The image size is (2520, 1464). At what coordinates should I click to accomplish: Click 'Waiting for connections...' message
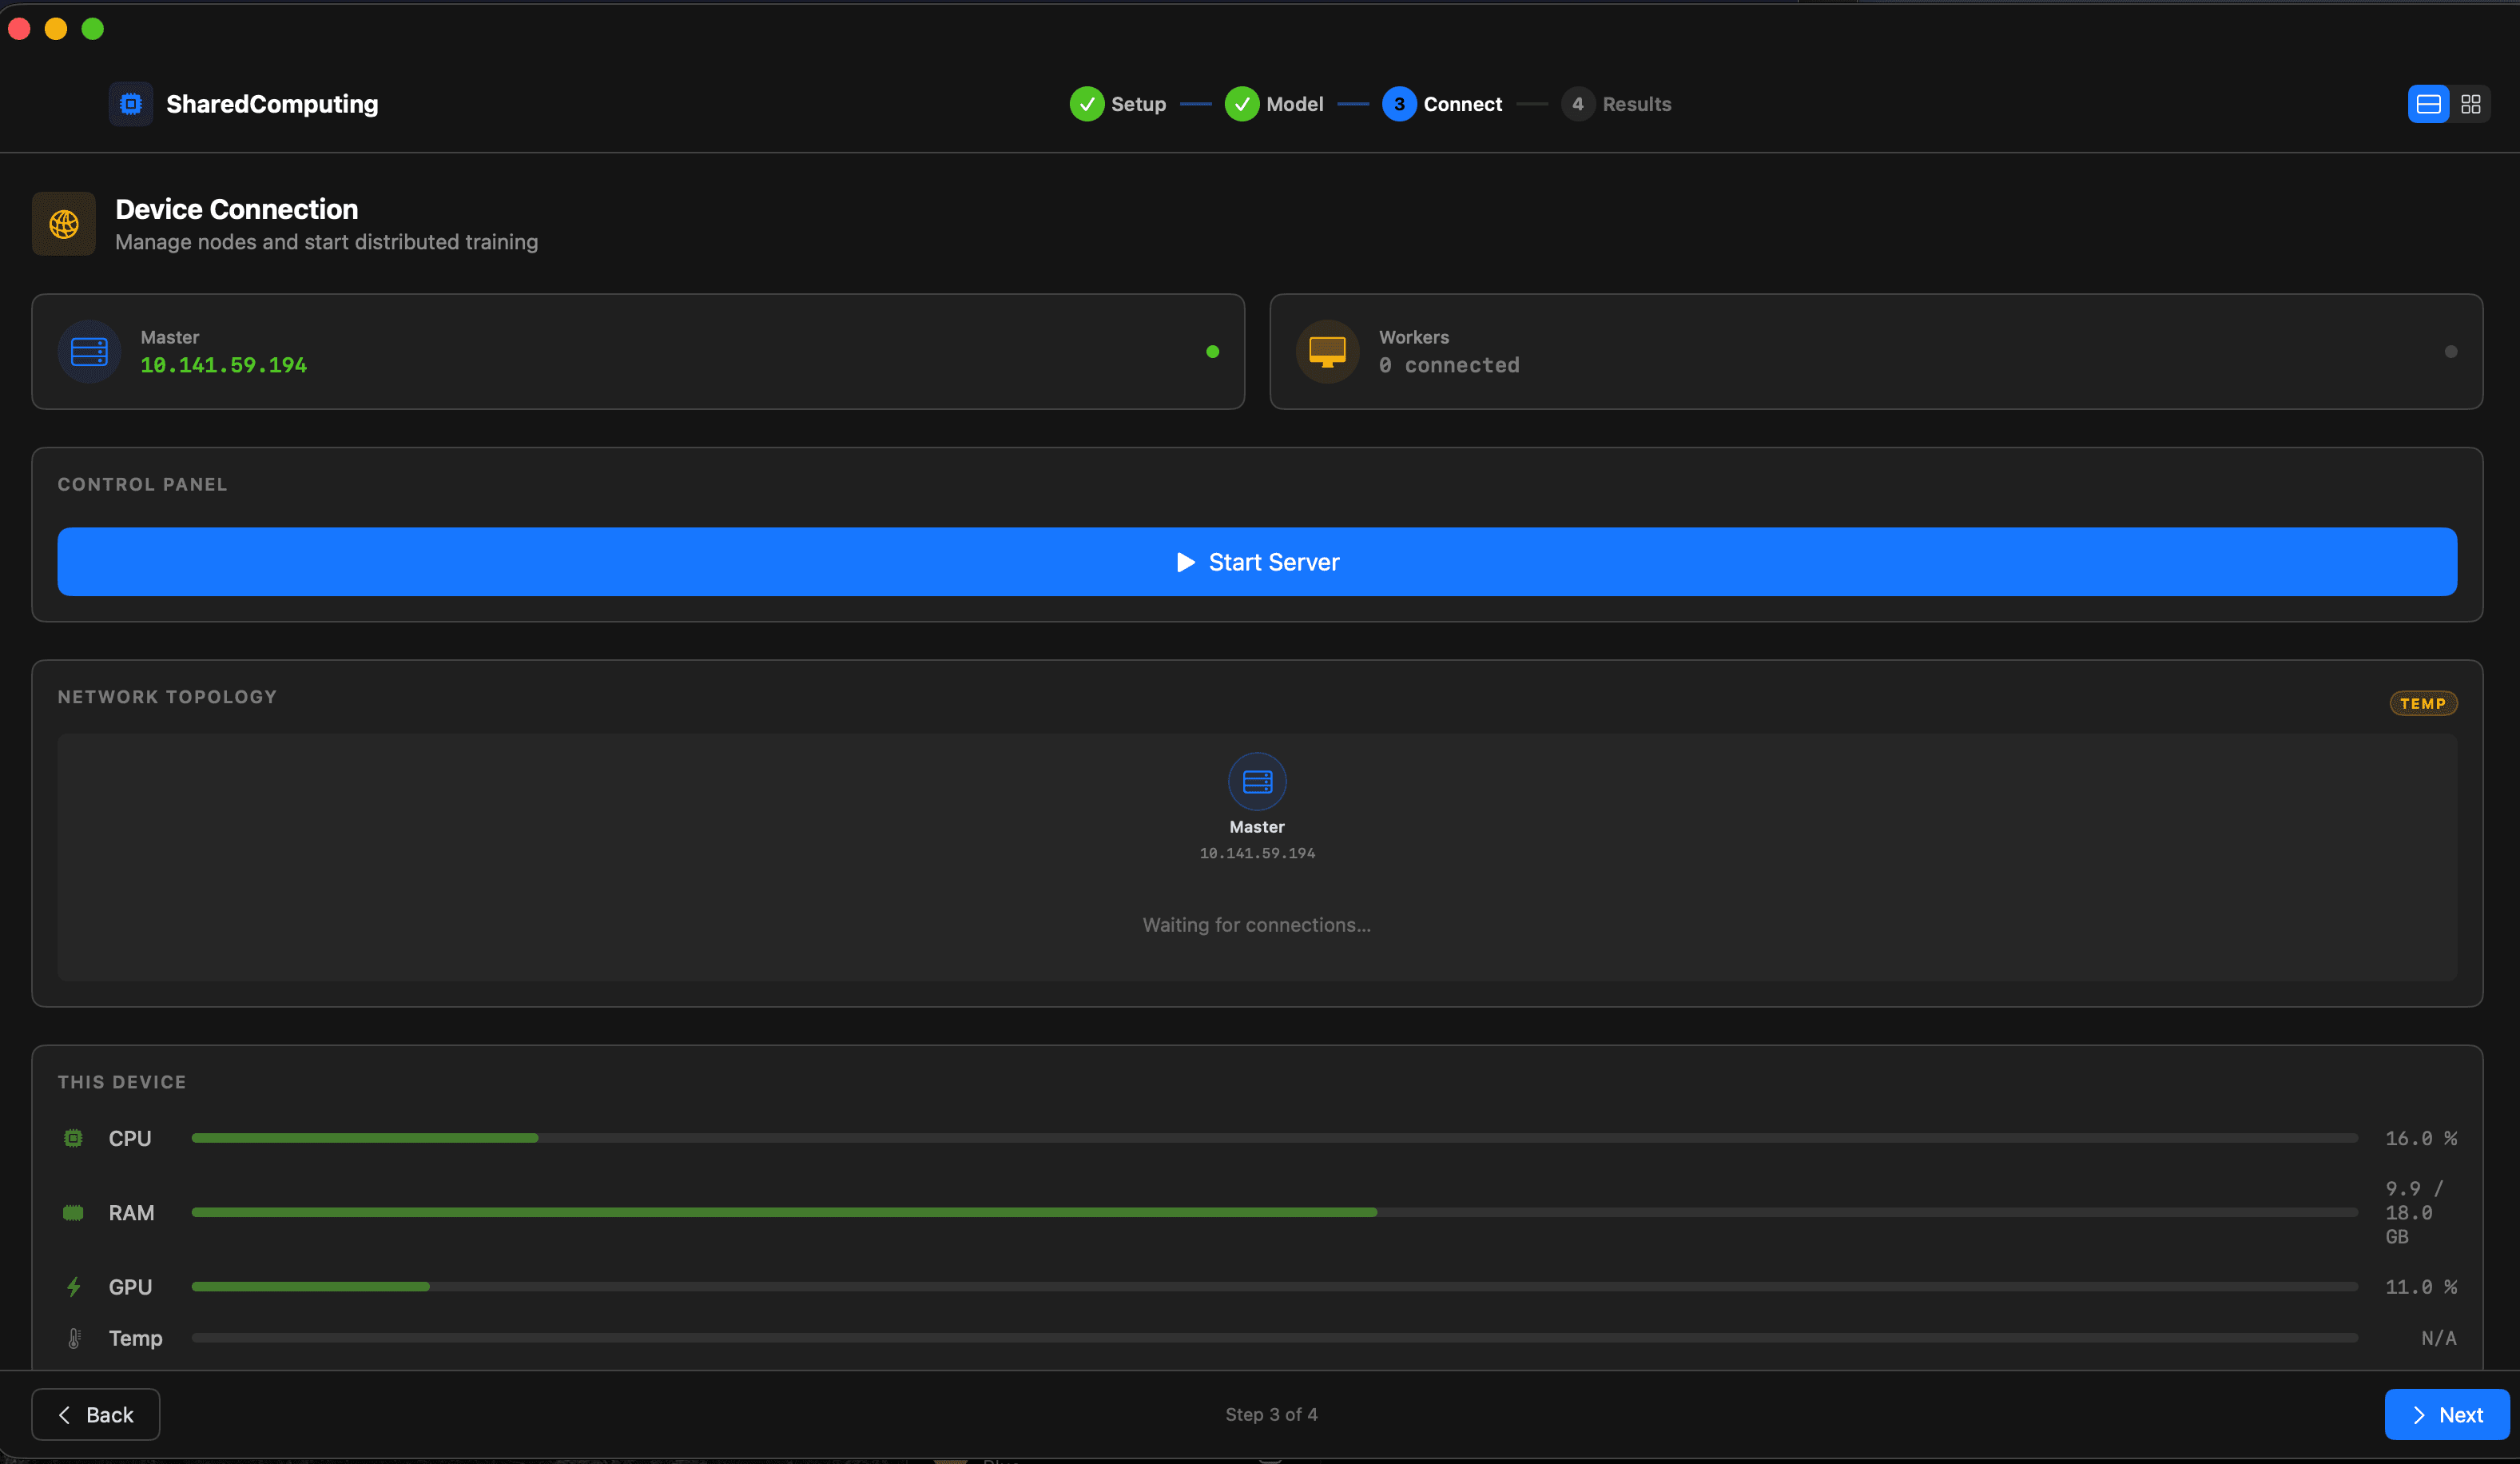(x=1257, y=925)
